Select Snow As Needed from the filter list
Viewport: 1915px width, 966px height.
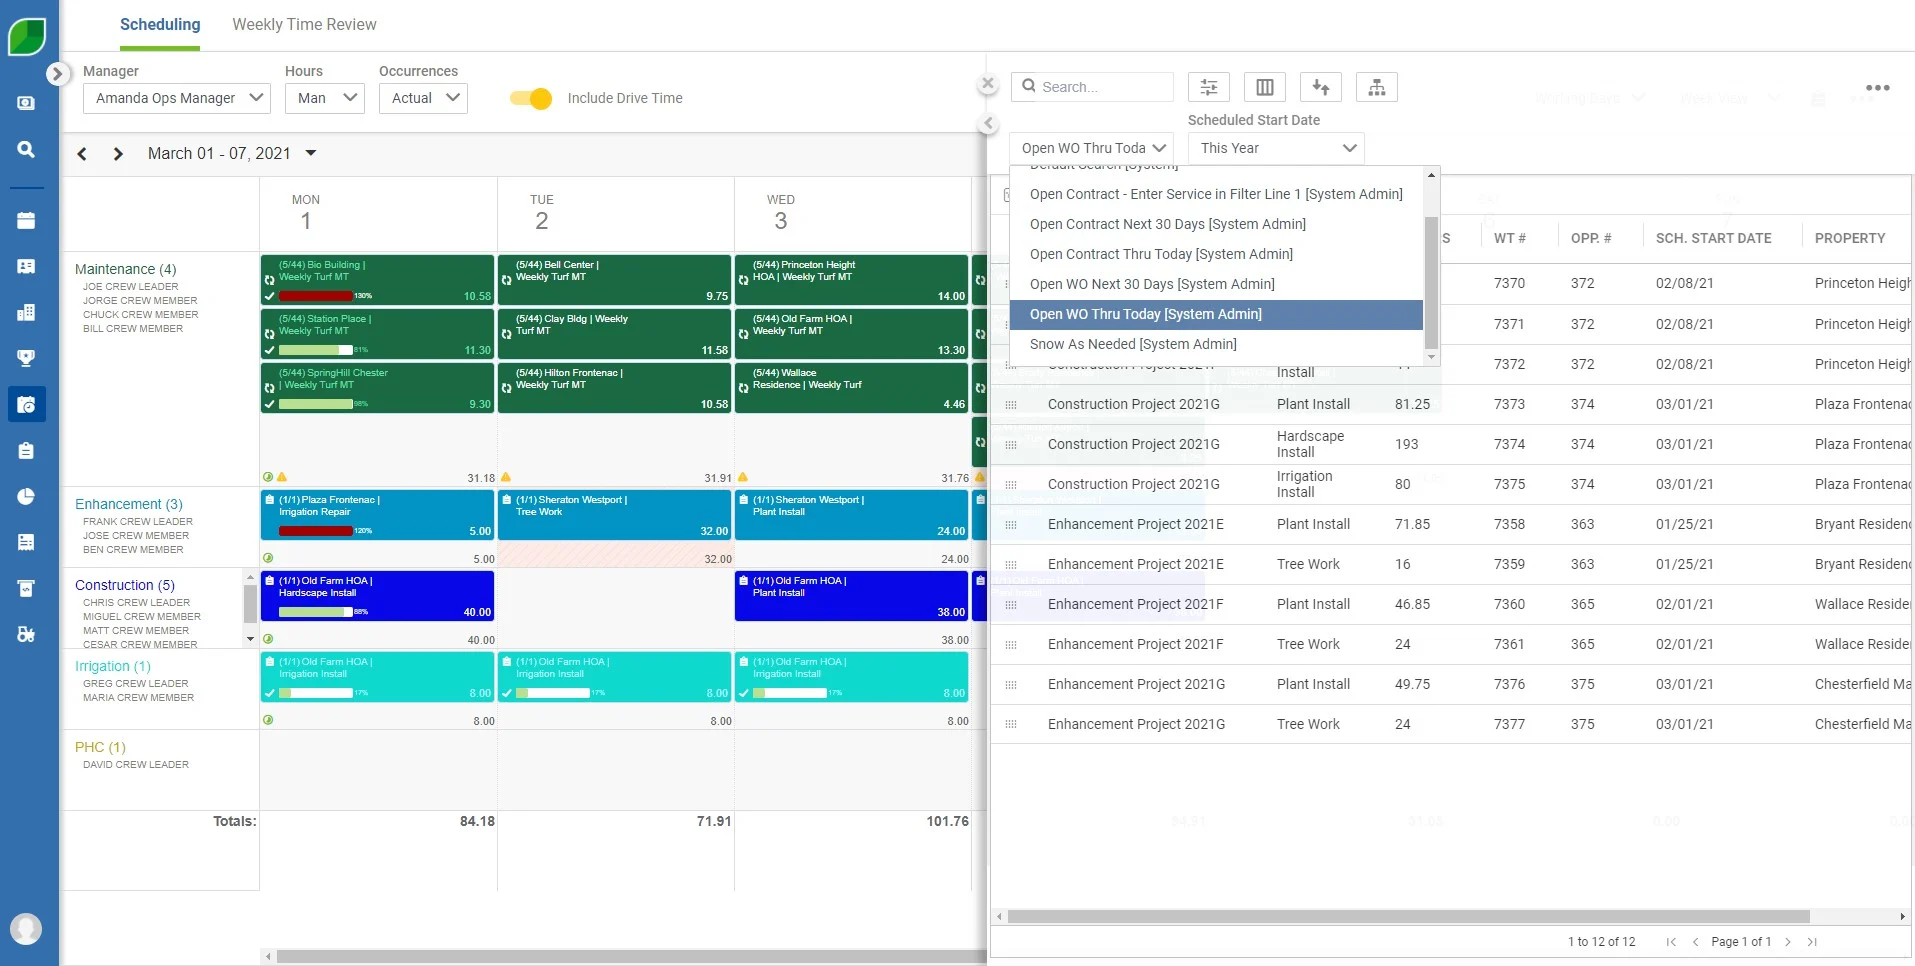pos(1133,344)
